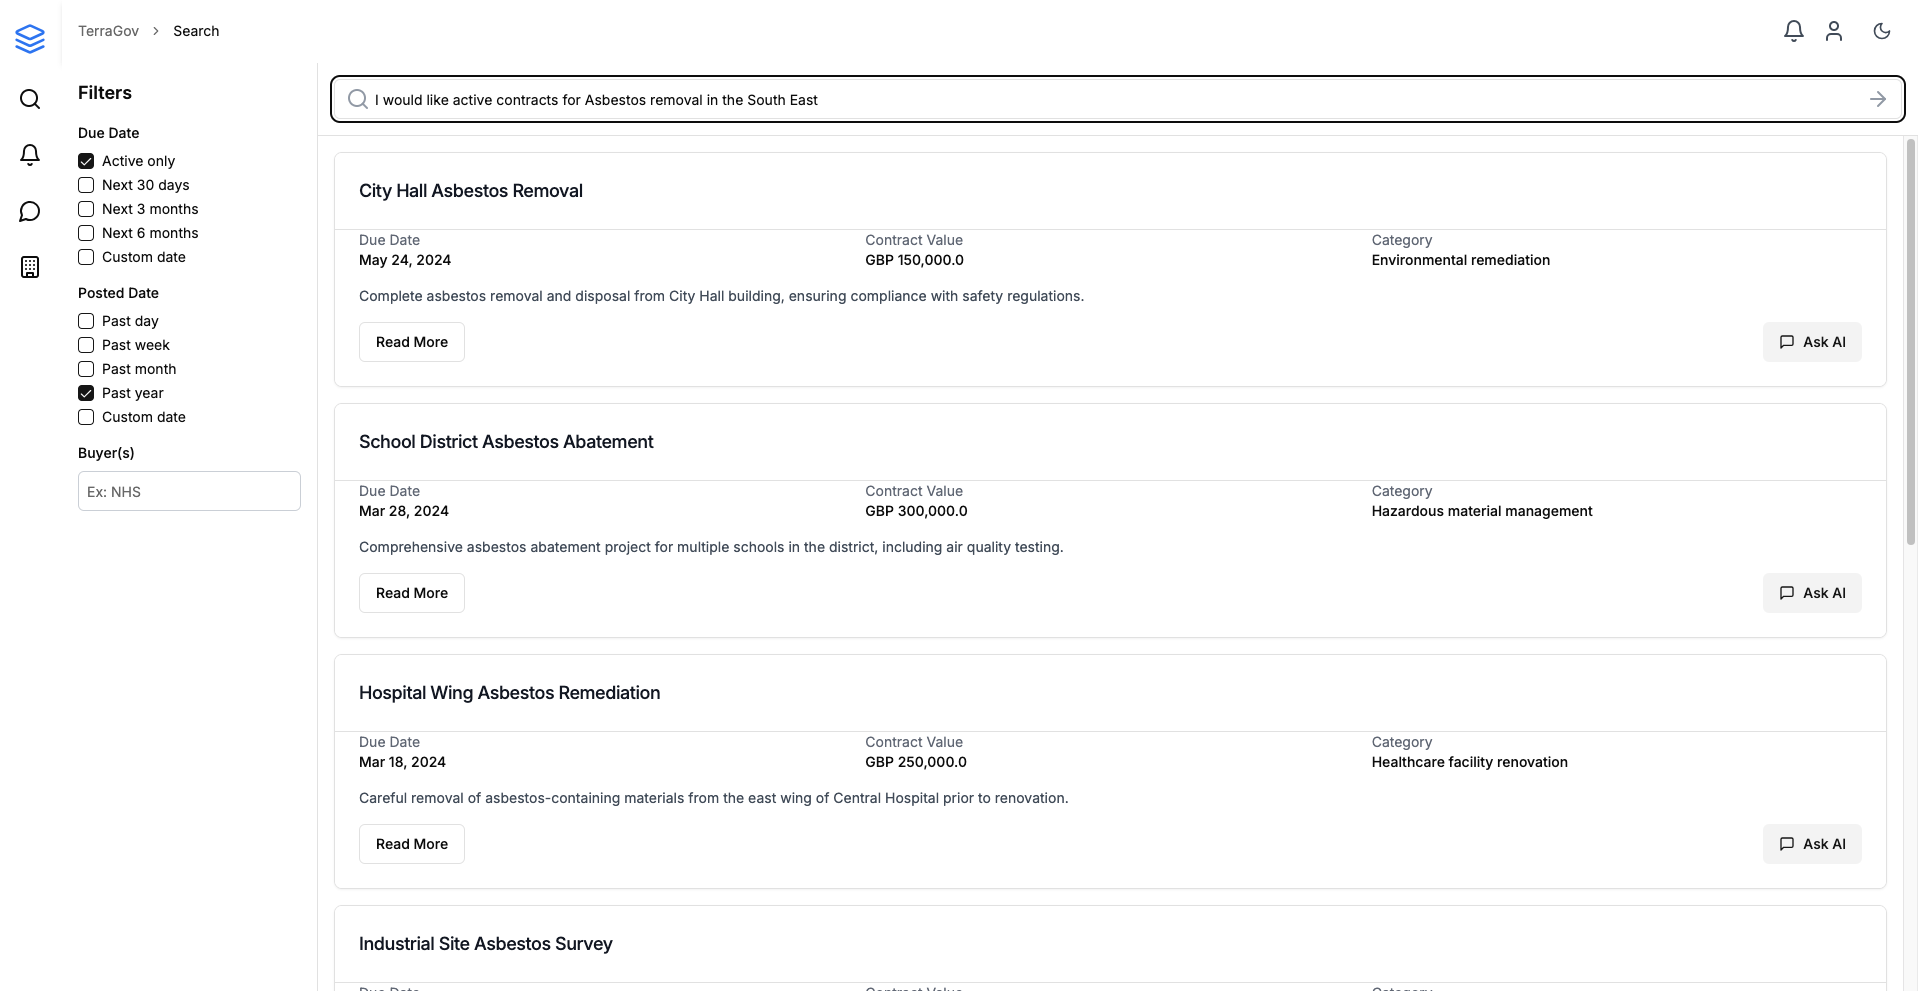Click the breadcrumb chevron separator

click(x=156, y=31)
